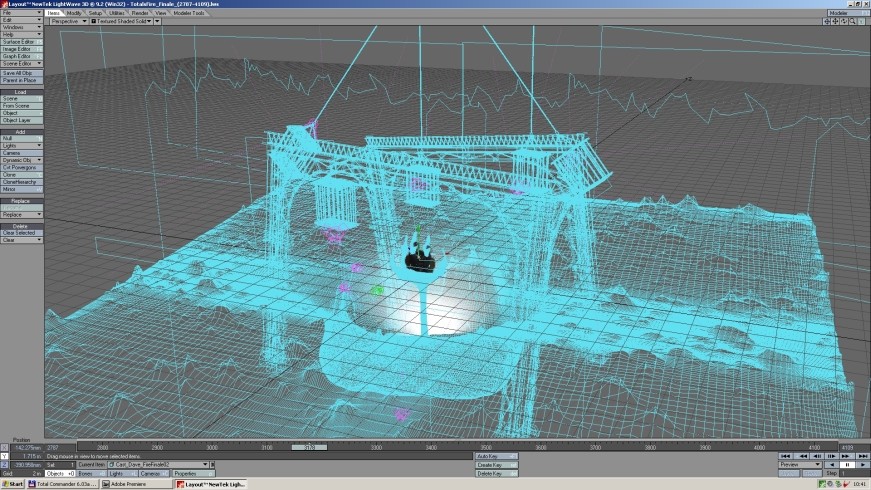Switch to Total Commander in the taskbar
Image resolution: width=871 pixels, height=490 pixels.
60,484
